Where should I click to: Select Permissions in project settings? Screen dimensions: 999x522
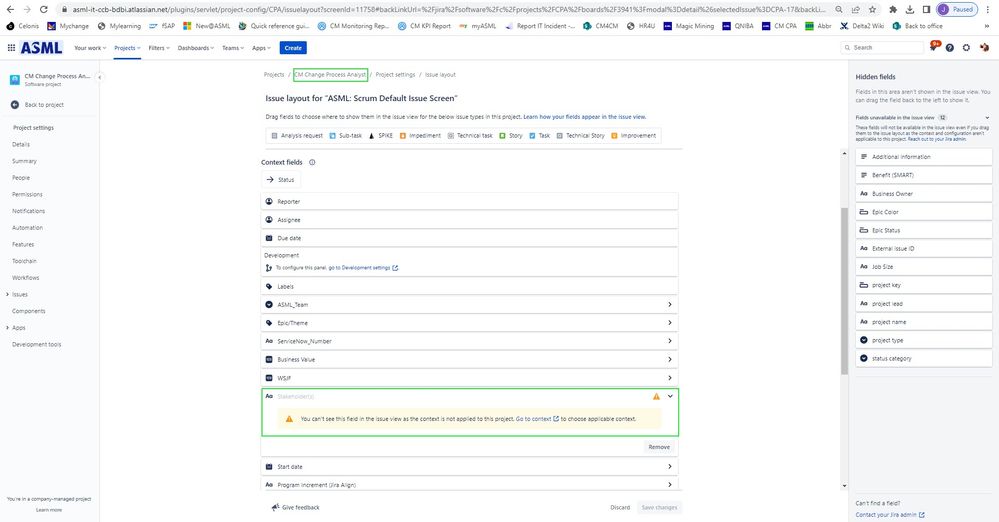(x=27, y=194)
